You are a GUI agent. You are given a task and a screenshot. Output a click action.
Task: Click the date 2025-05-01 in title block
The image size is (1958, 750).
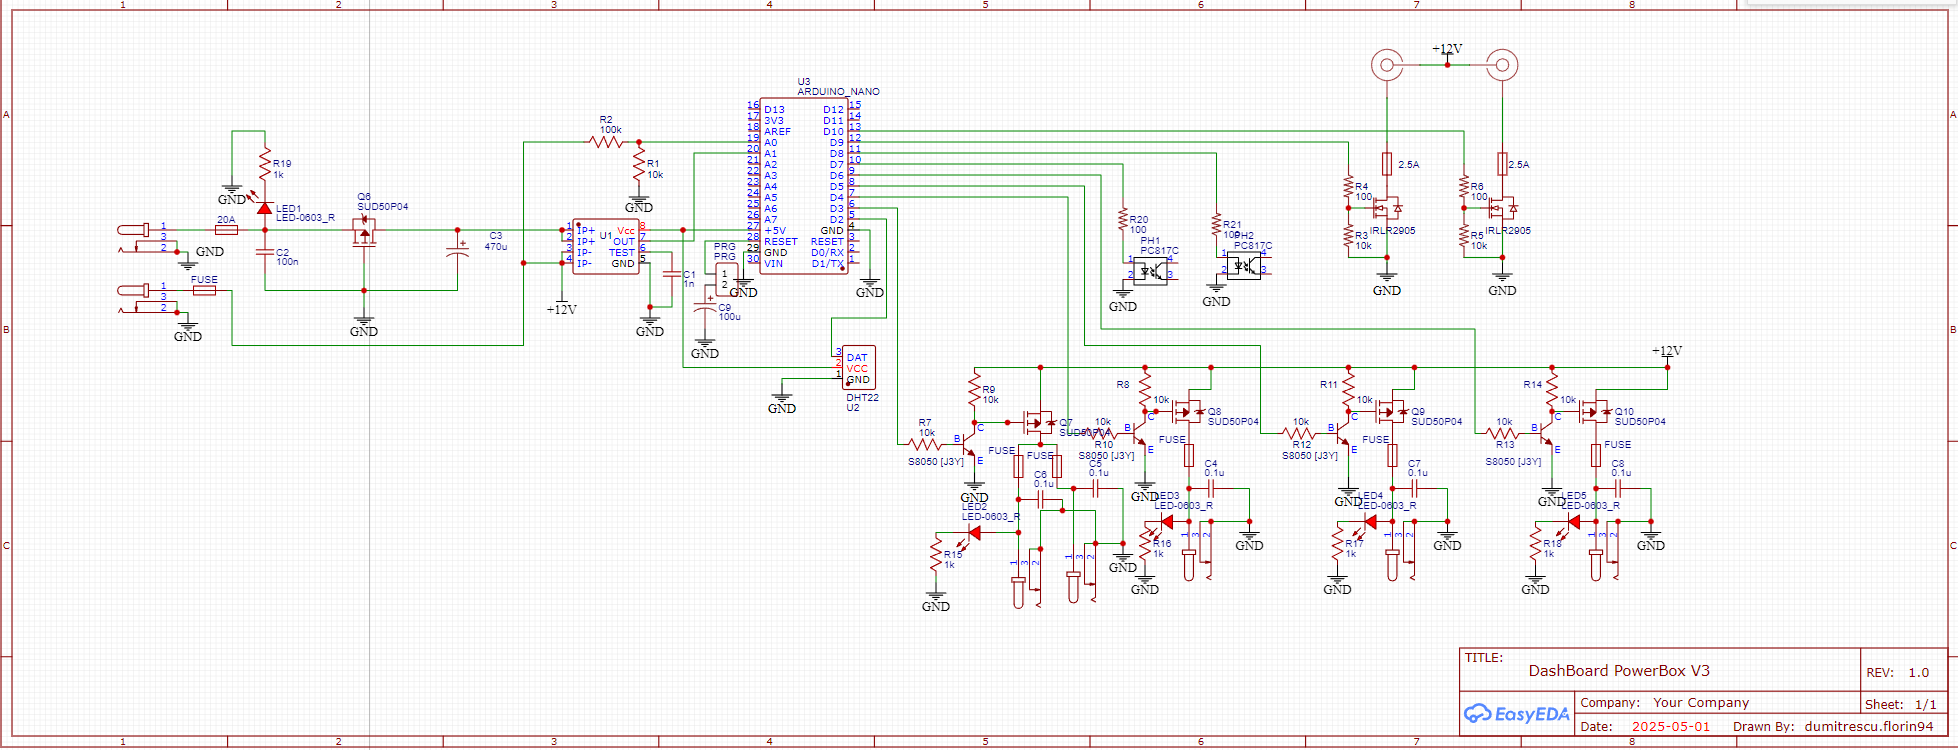tap(1671, 727)
